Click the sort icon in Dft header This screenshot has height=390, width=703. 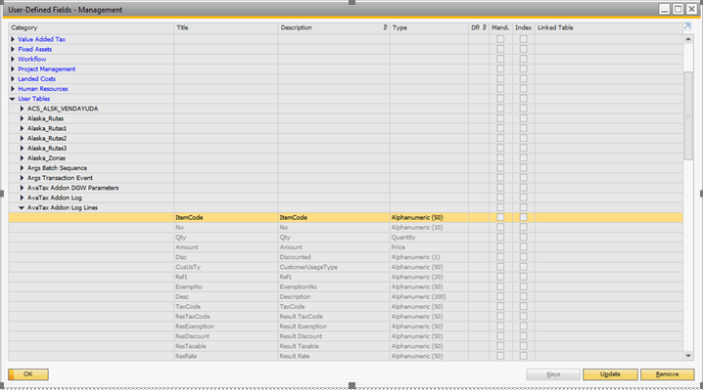[x=484, y=27]
